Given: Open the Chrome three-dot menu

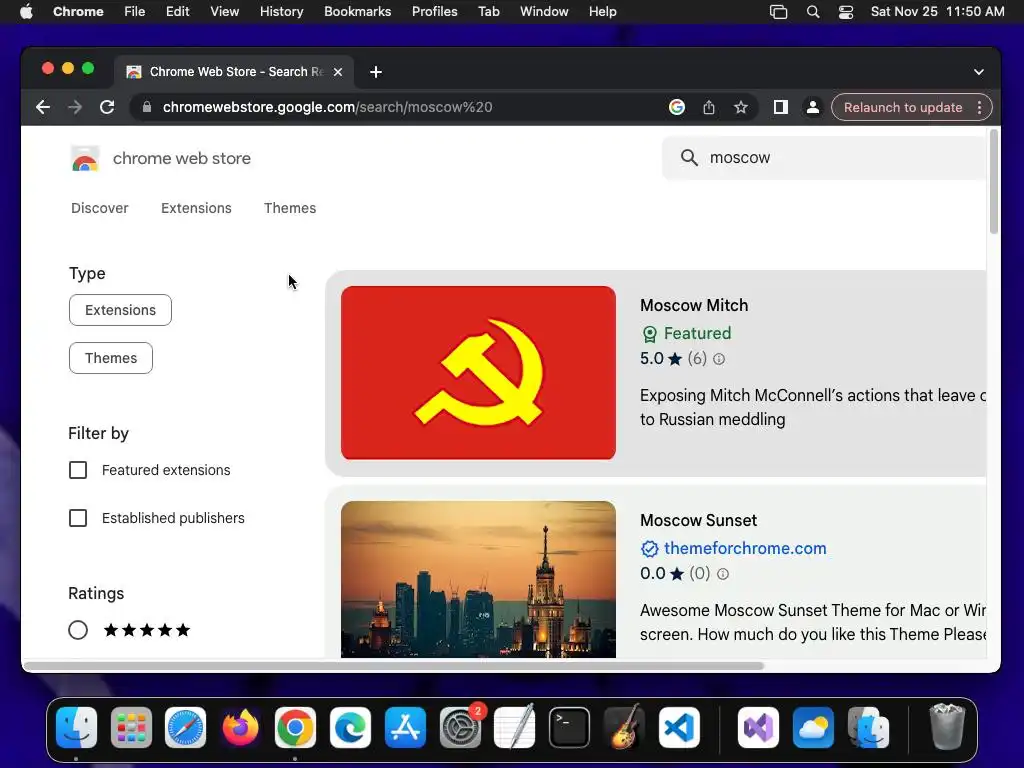Looking at the screenshot, I should click(979, 107).
